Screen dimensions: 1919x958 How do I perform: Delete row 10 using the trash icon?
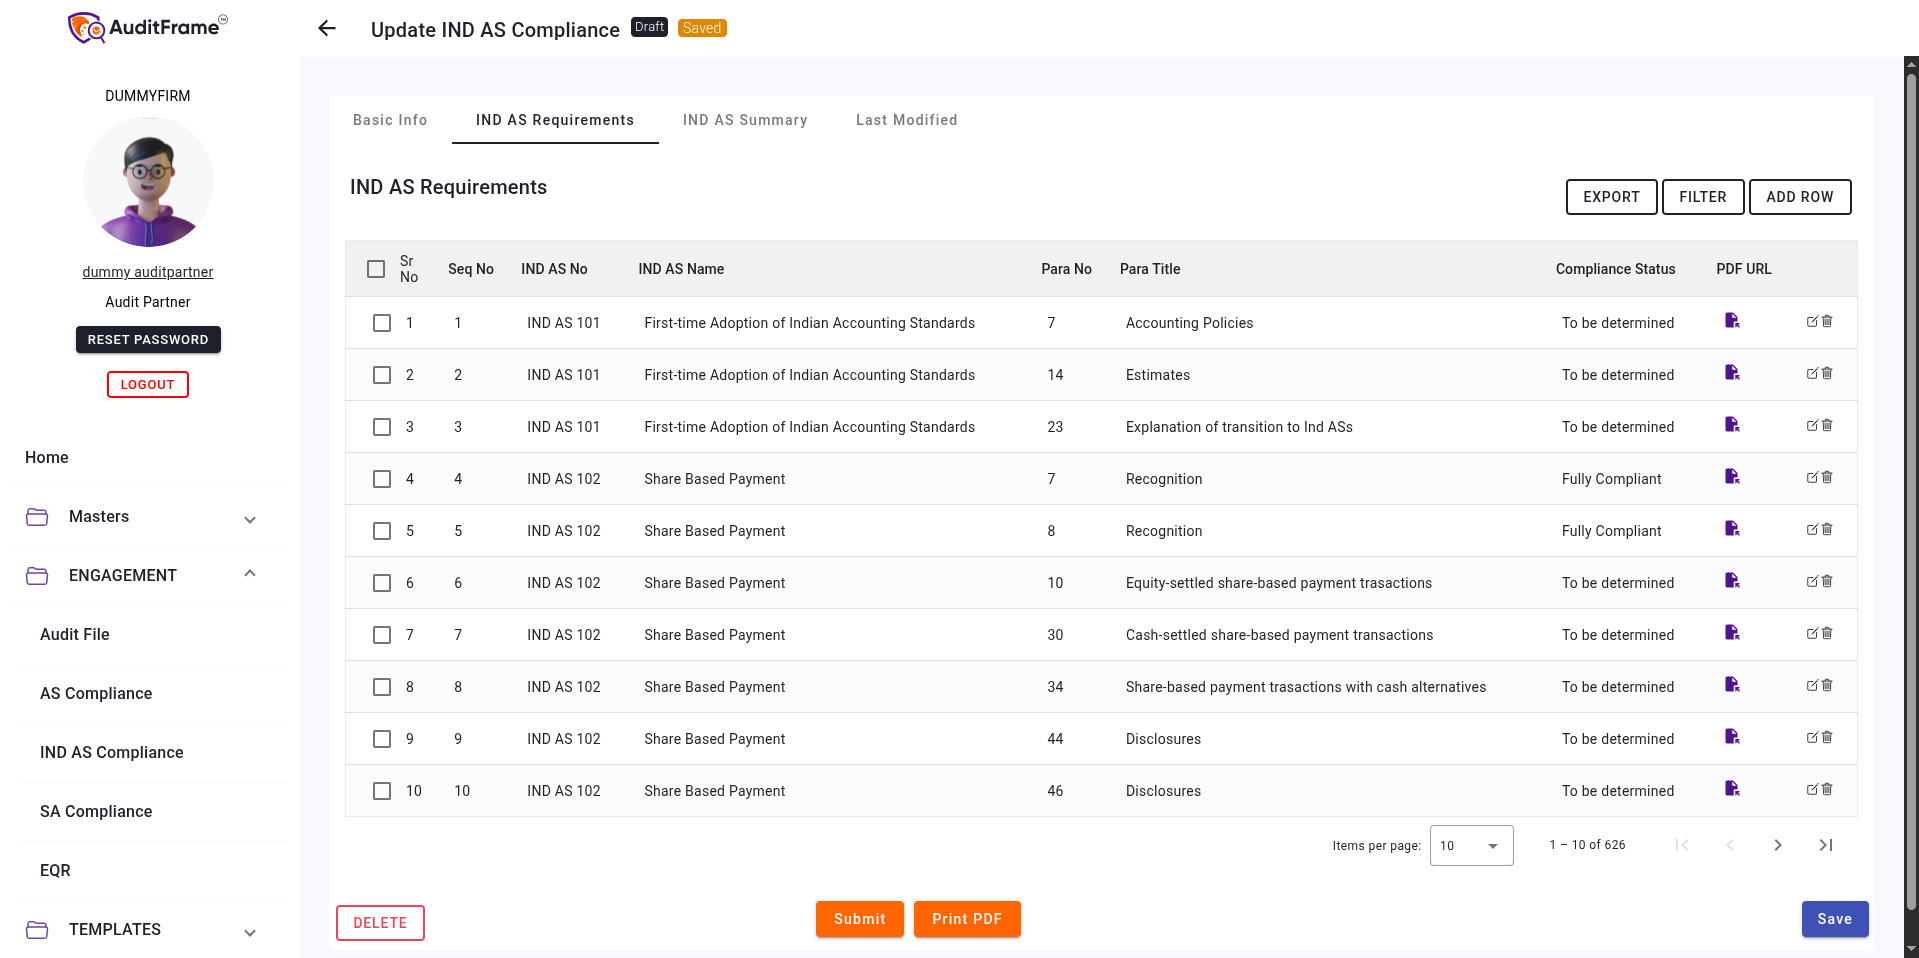(1827, 790)
